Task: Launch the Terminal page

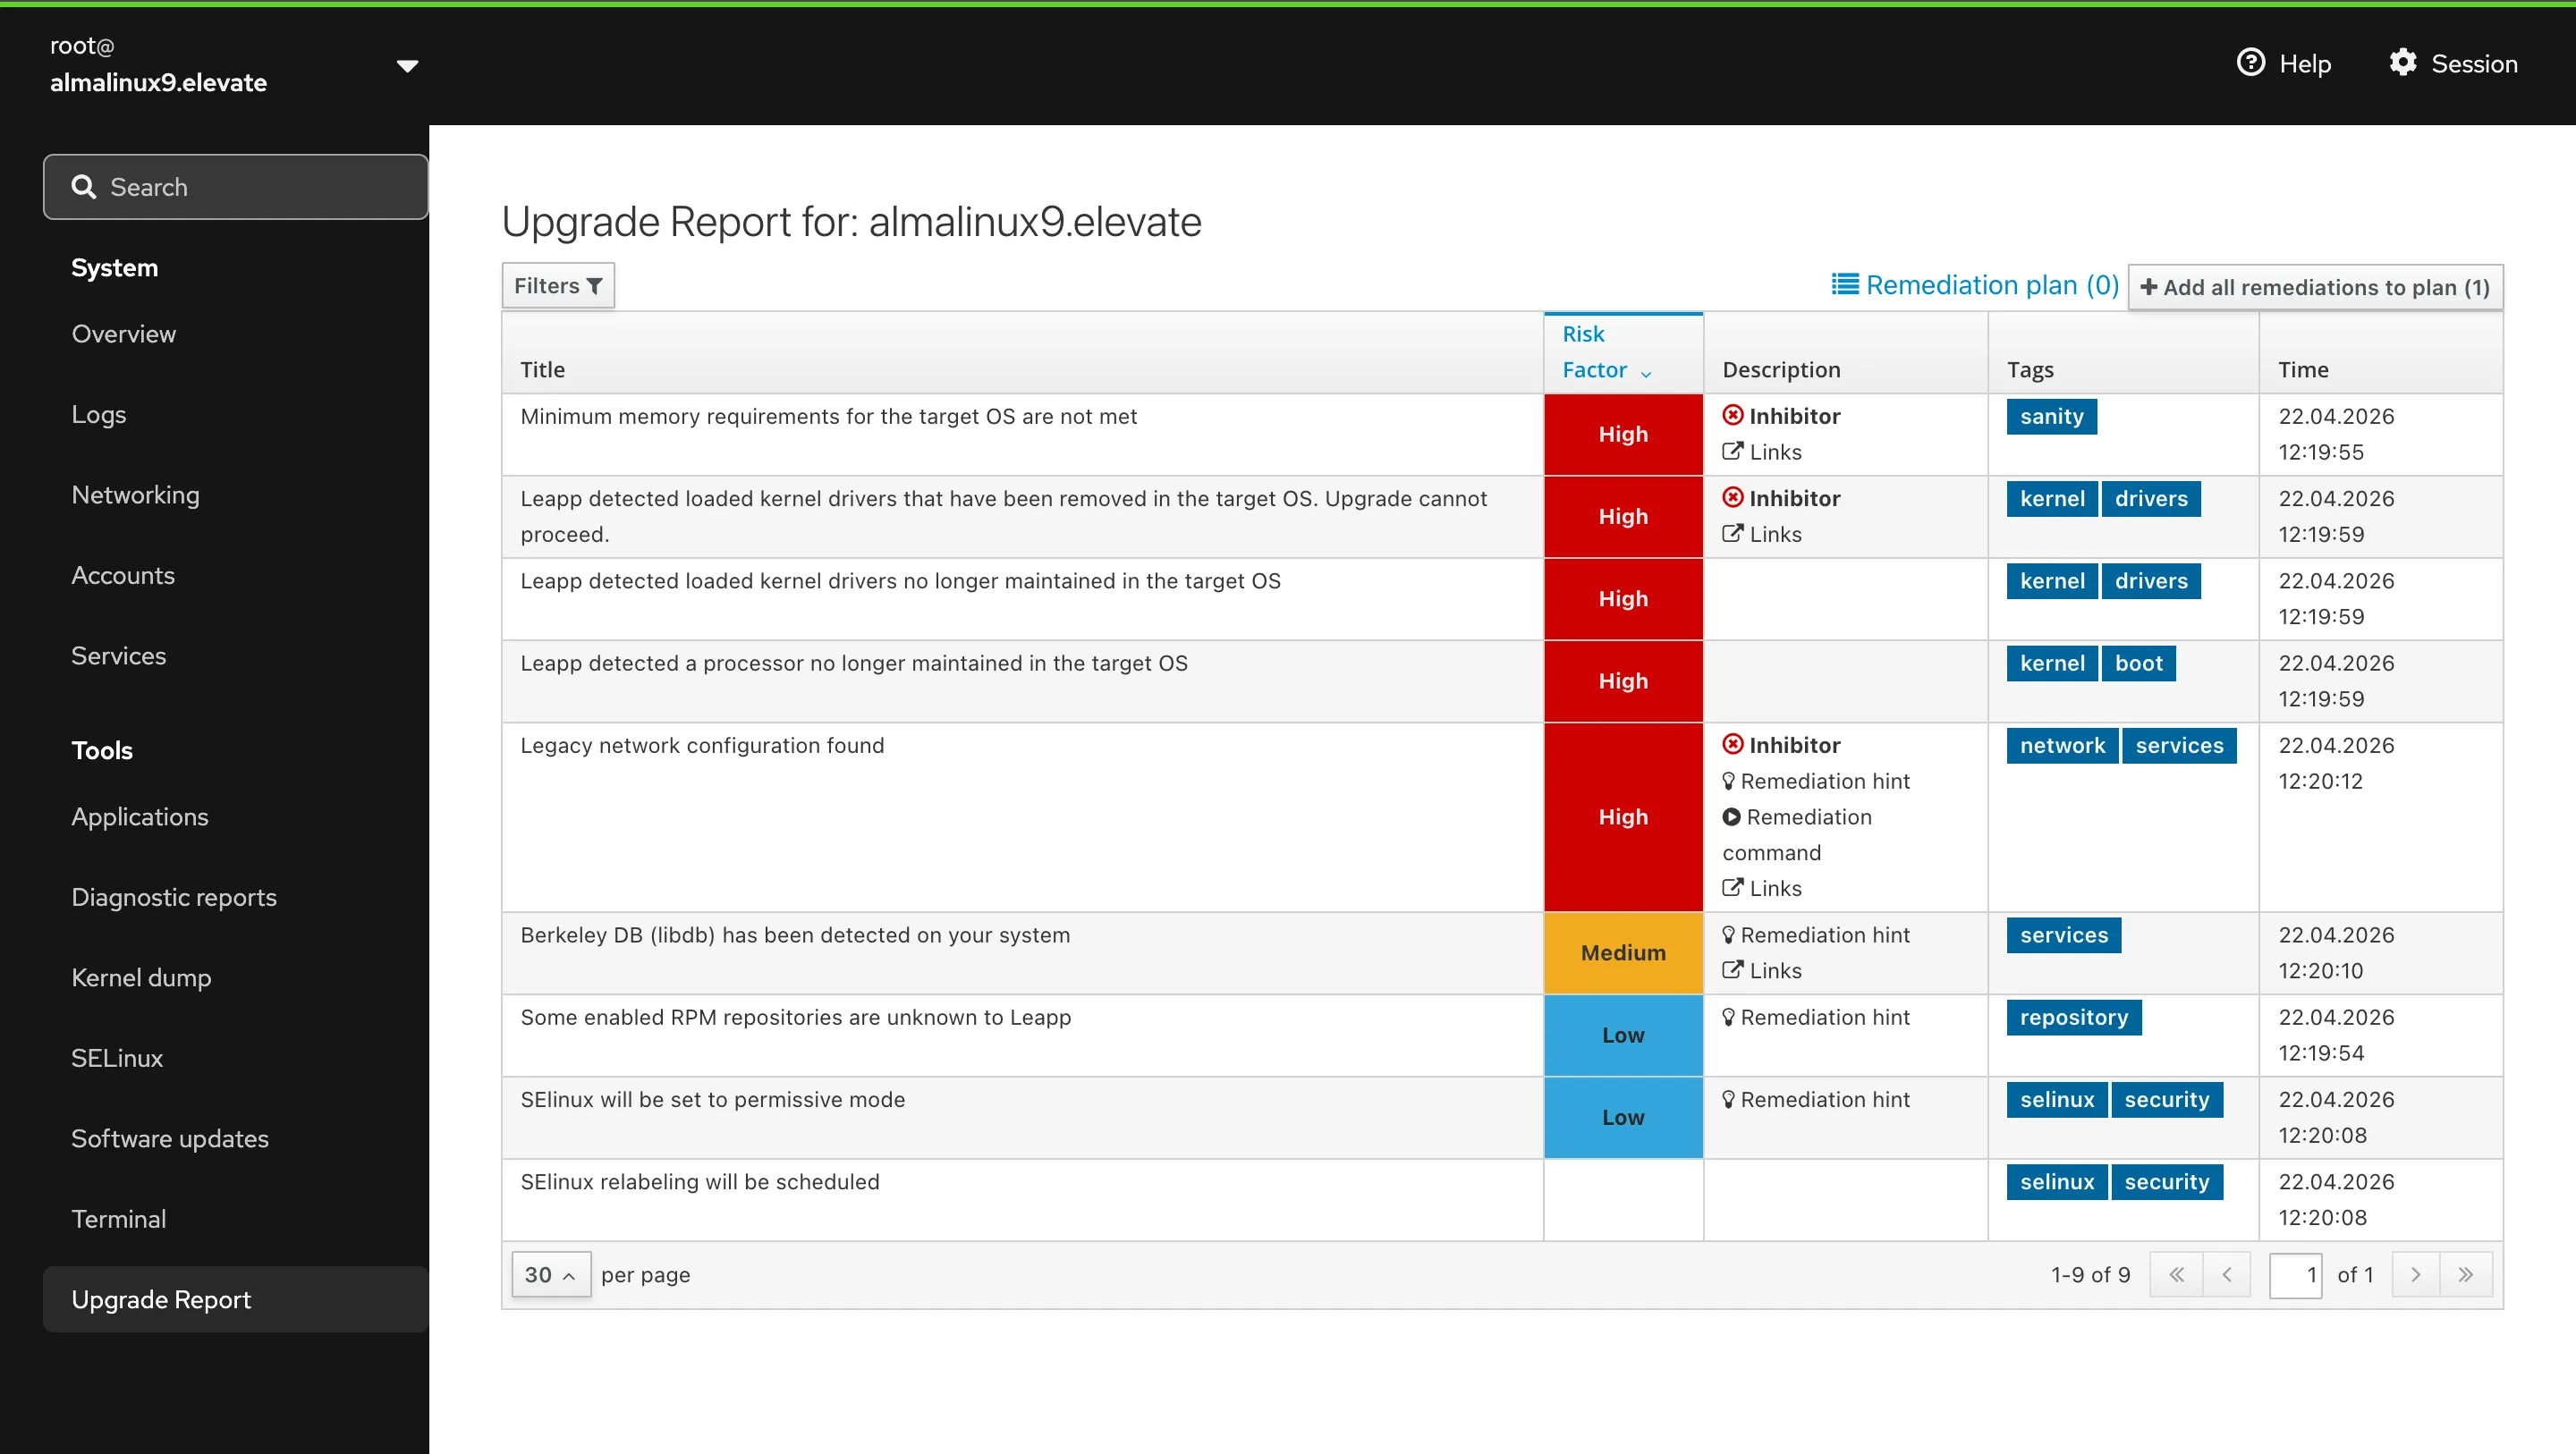Action: (119, 1219)
